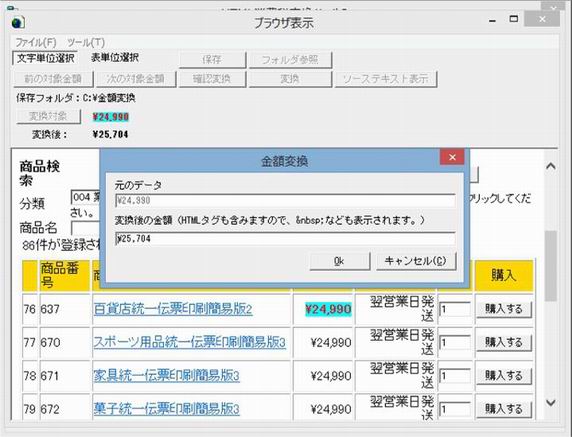572x437 pixels.
Task: Close the 金額変換 dialog with red X
Action: 452,157
